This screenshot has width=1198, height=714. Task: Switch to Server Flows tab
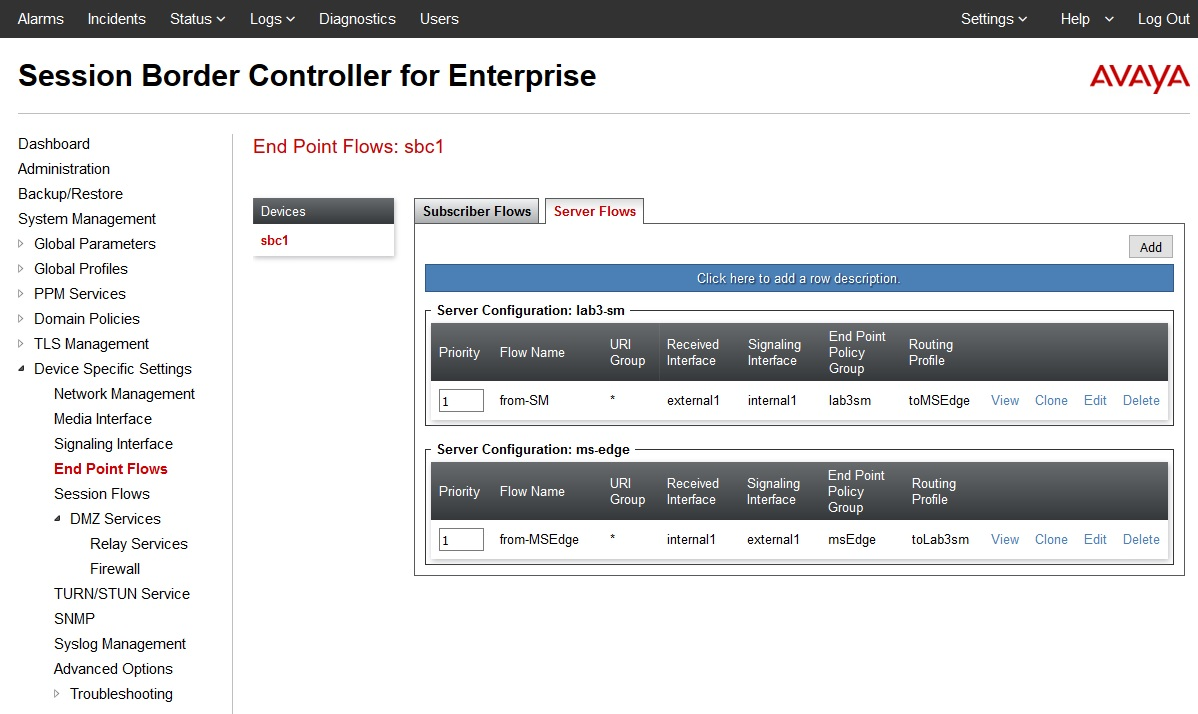click(594, 212)
